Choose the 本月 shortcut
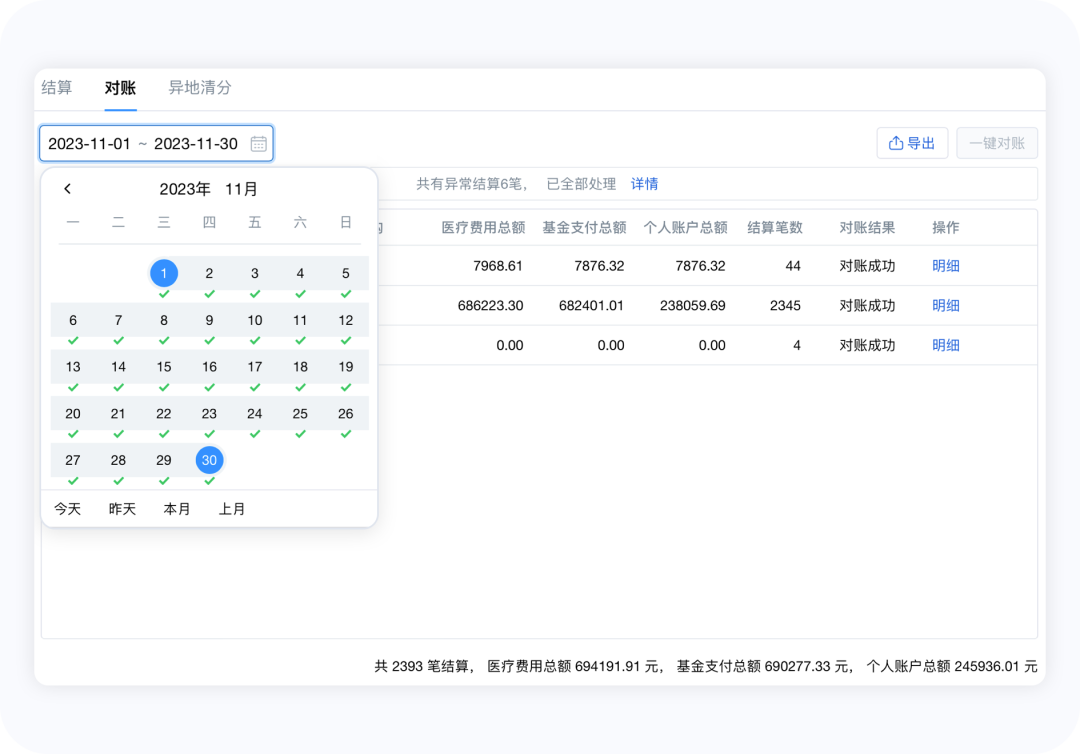1080x754 pixels. (176, 509)
